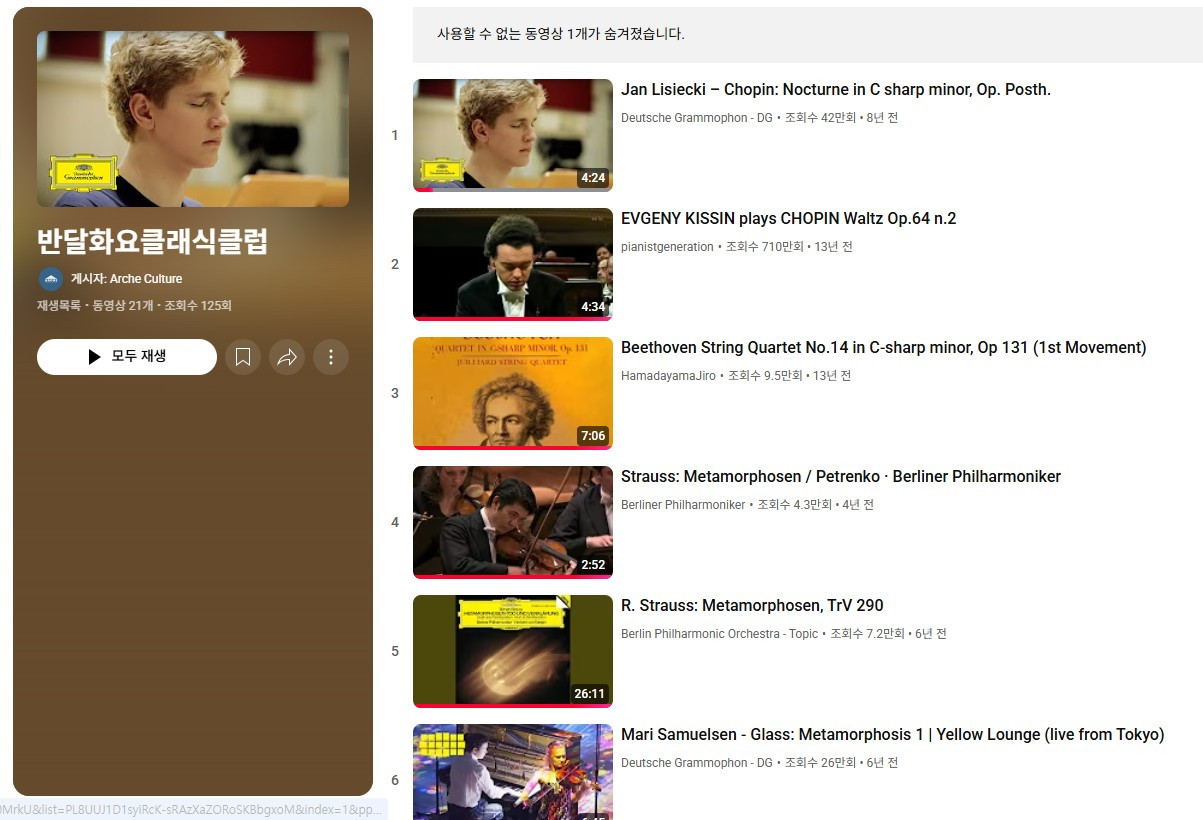
Task: Open title R. Strauss: Metamorphosen, TrV 290
Action: [x=752, y=606]
